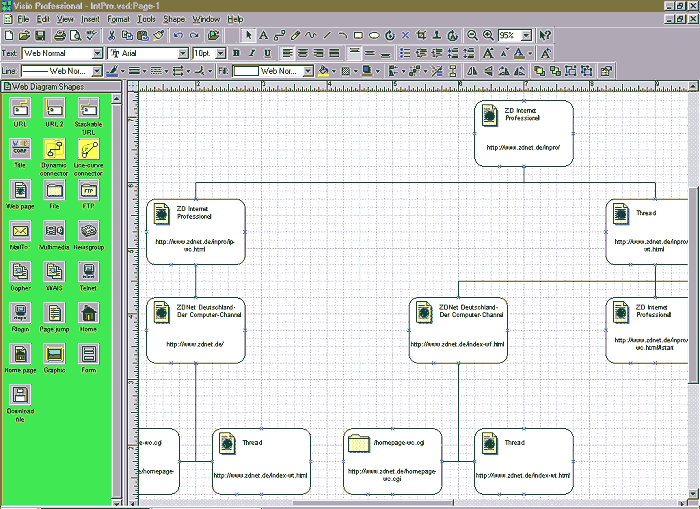This screenshot has height=509, width=700.
Task: Open the Text style Web Normal dropdown
Action: click(x=98, y=54)
